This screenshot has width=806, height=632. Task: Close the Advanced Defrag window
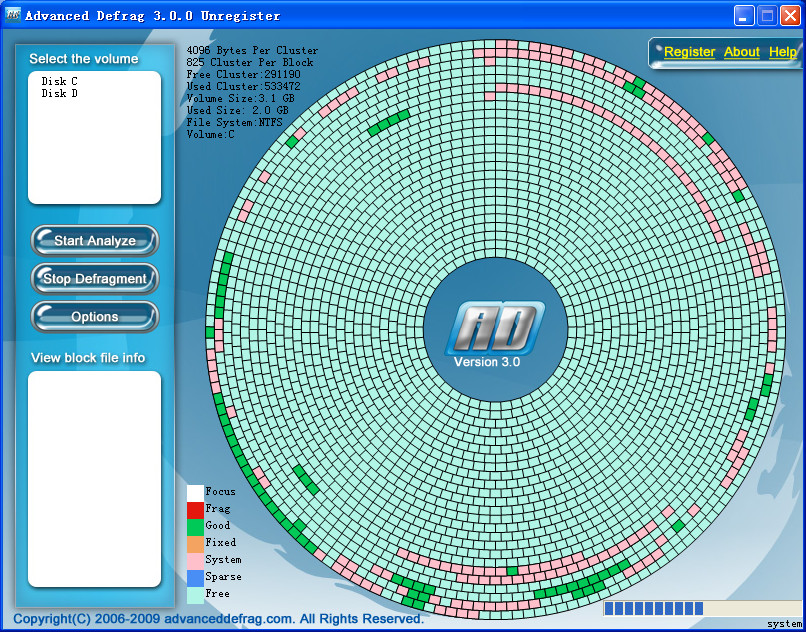790,16
